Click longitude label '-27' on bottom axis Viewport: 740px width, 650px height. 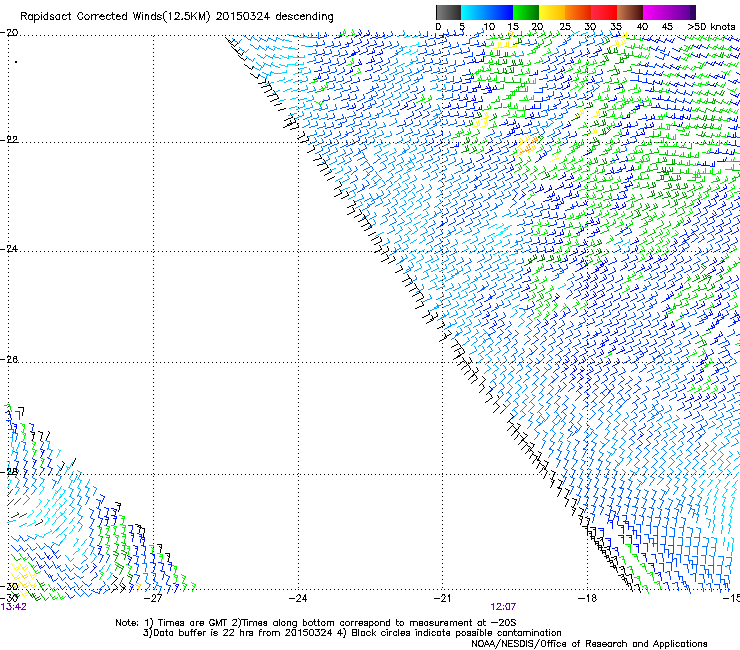click(153, 598)
